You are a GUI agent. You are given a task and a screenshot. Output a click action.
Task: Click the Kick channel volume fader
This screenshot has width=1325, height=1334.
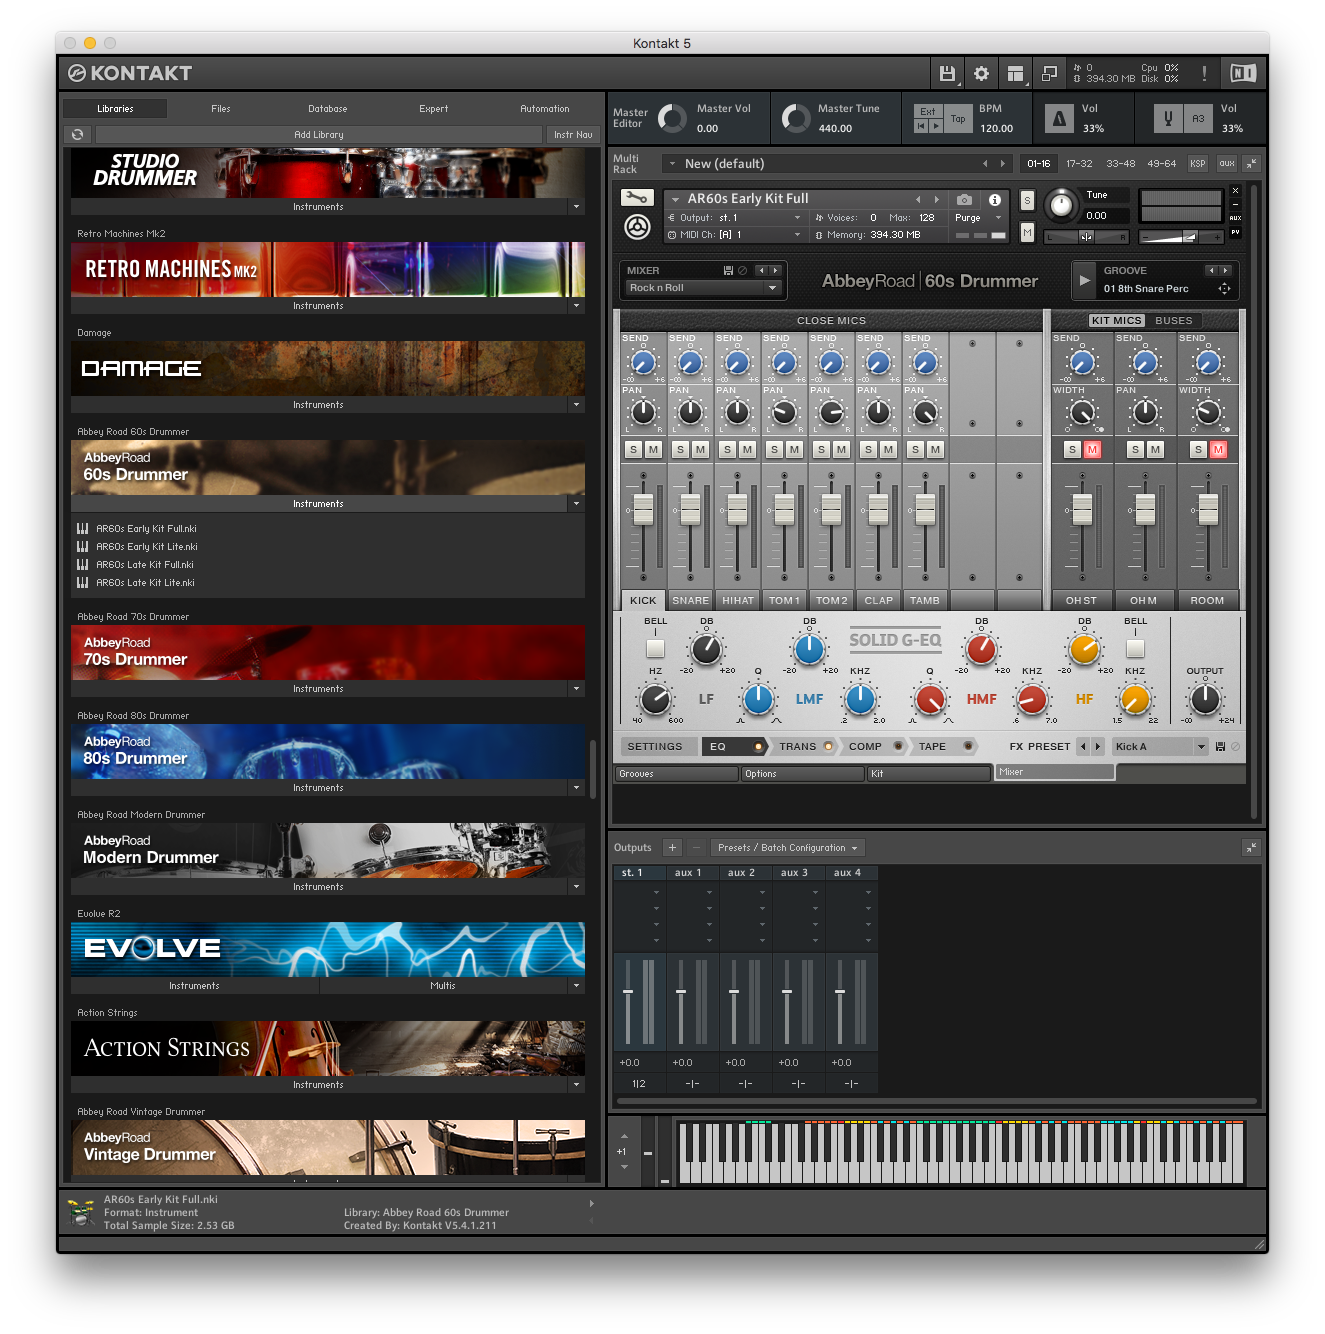643,509
